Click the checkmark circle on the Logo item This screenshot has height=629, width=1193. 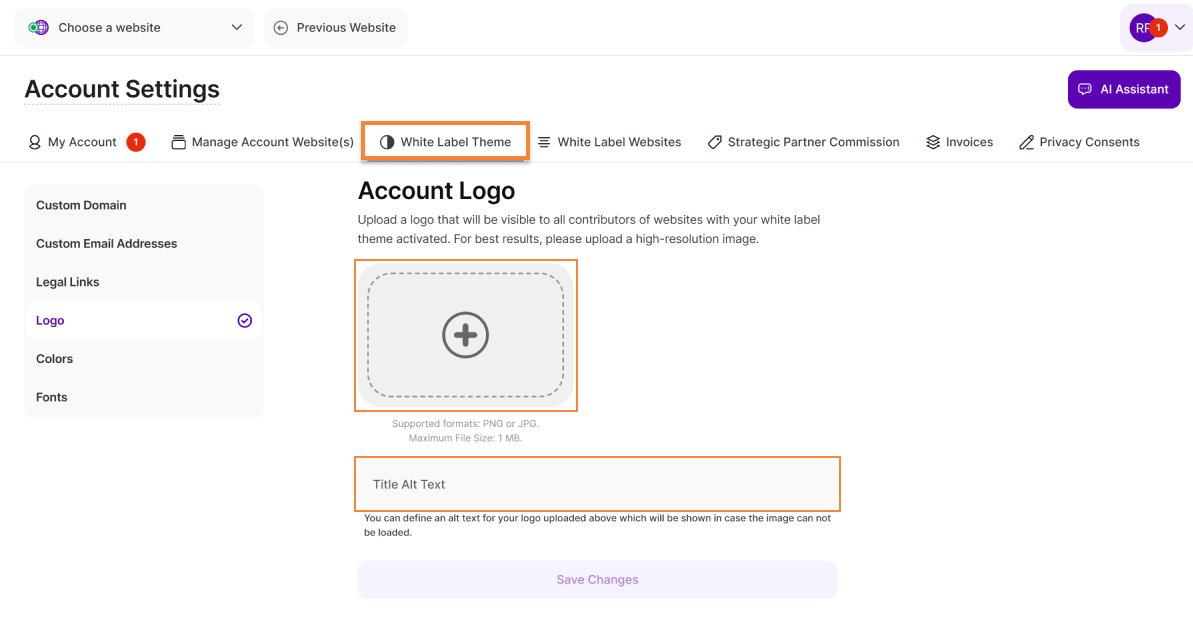(x=244, y=321)
